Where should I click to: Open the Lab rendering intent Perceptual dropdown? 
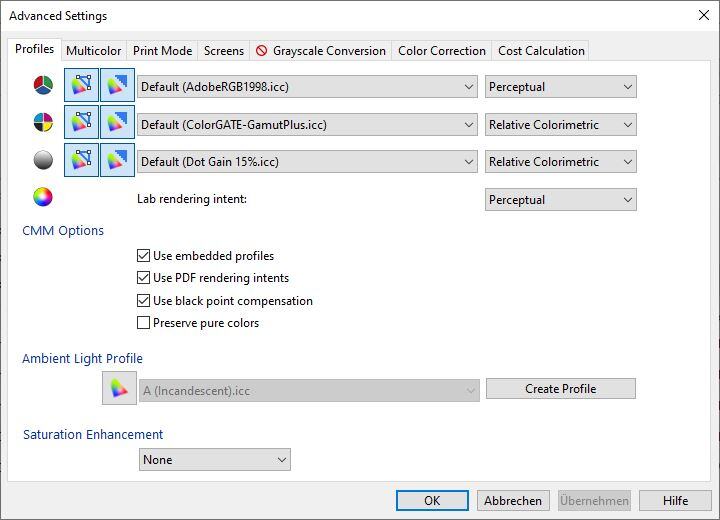tap(560, 200)
